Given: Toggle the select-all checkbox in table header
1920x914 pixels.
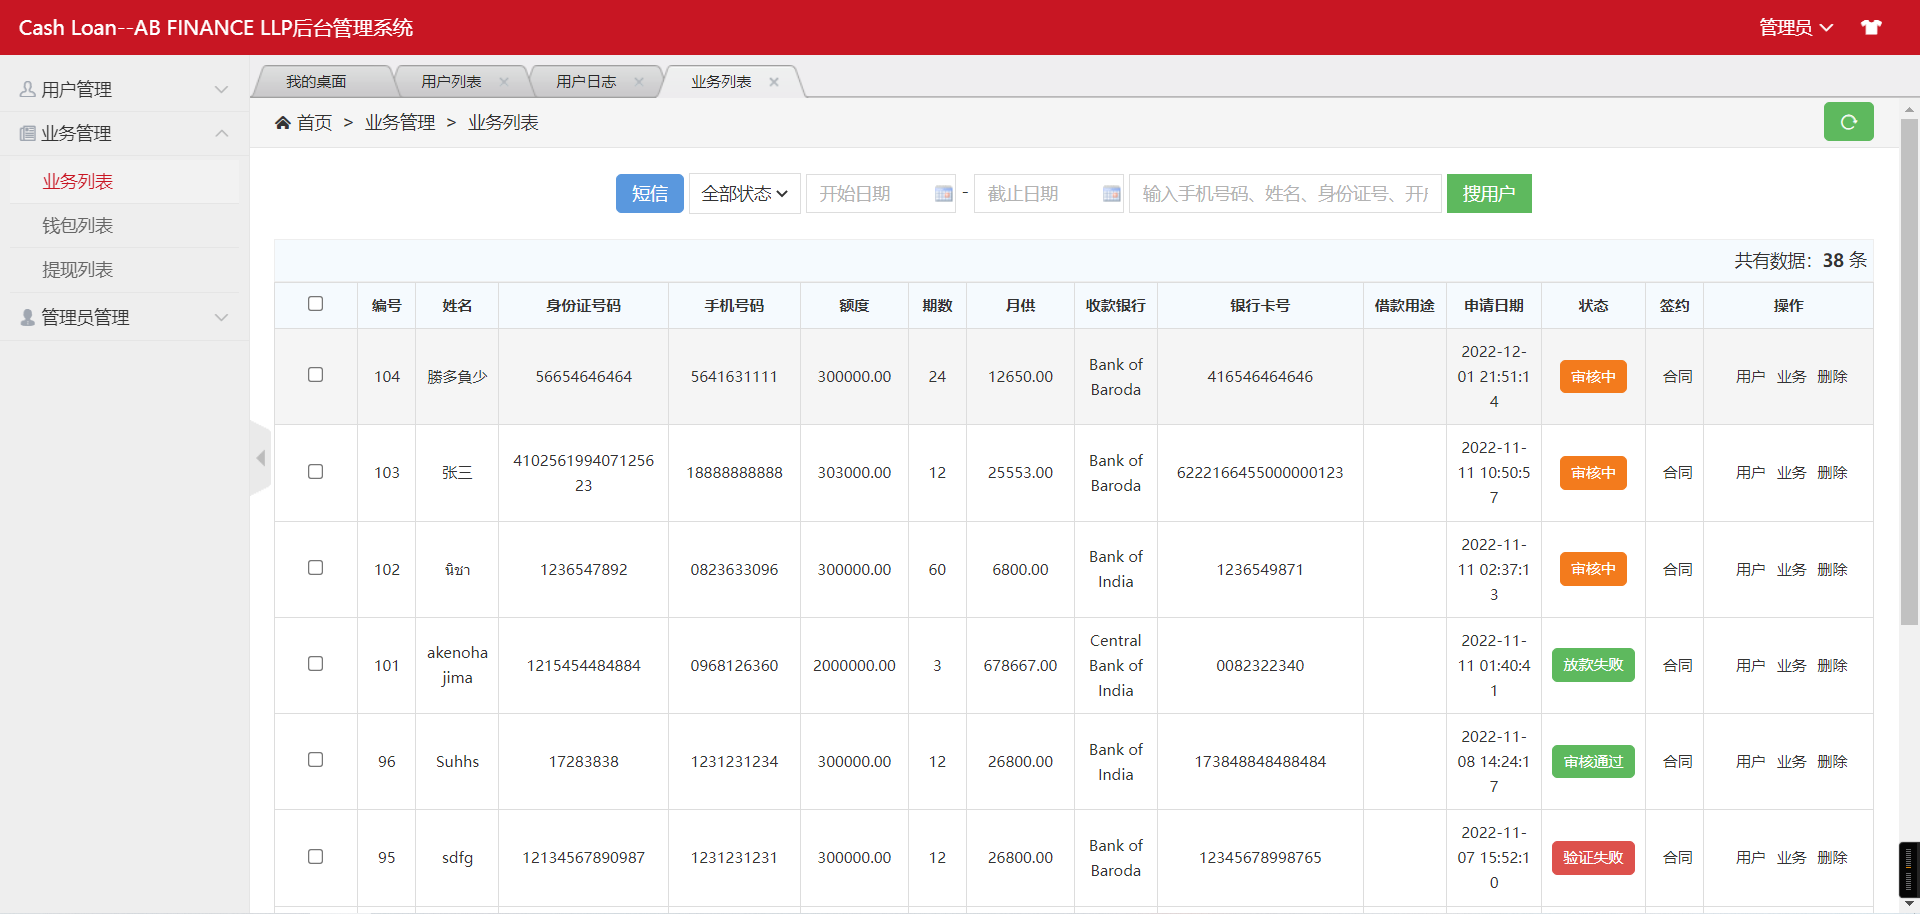Looking at the screenshot, I should [x=316, y=304].
